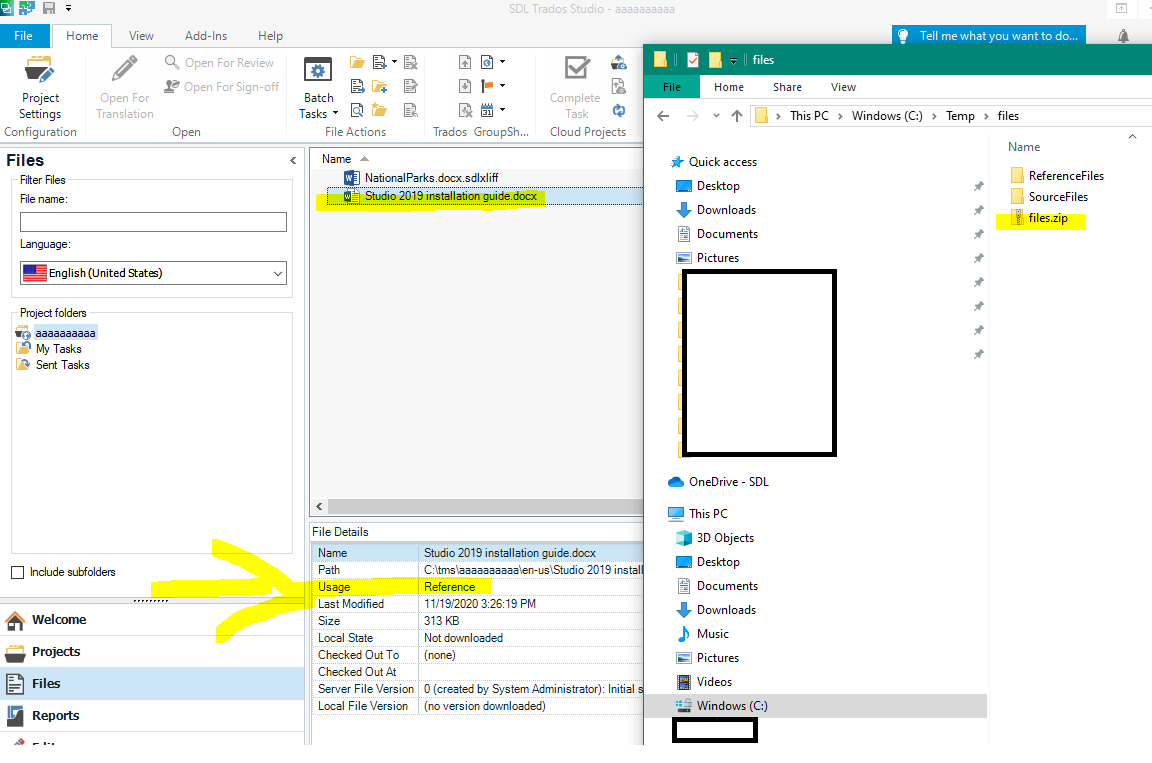Viewport: 1152px width, 763px height.
Task: Open dropdown arrow beside add files icon
Action: [394, 62]
